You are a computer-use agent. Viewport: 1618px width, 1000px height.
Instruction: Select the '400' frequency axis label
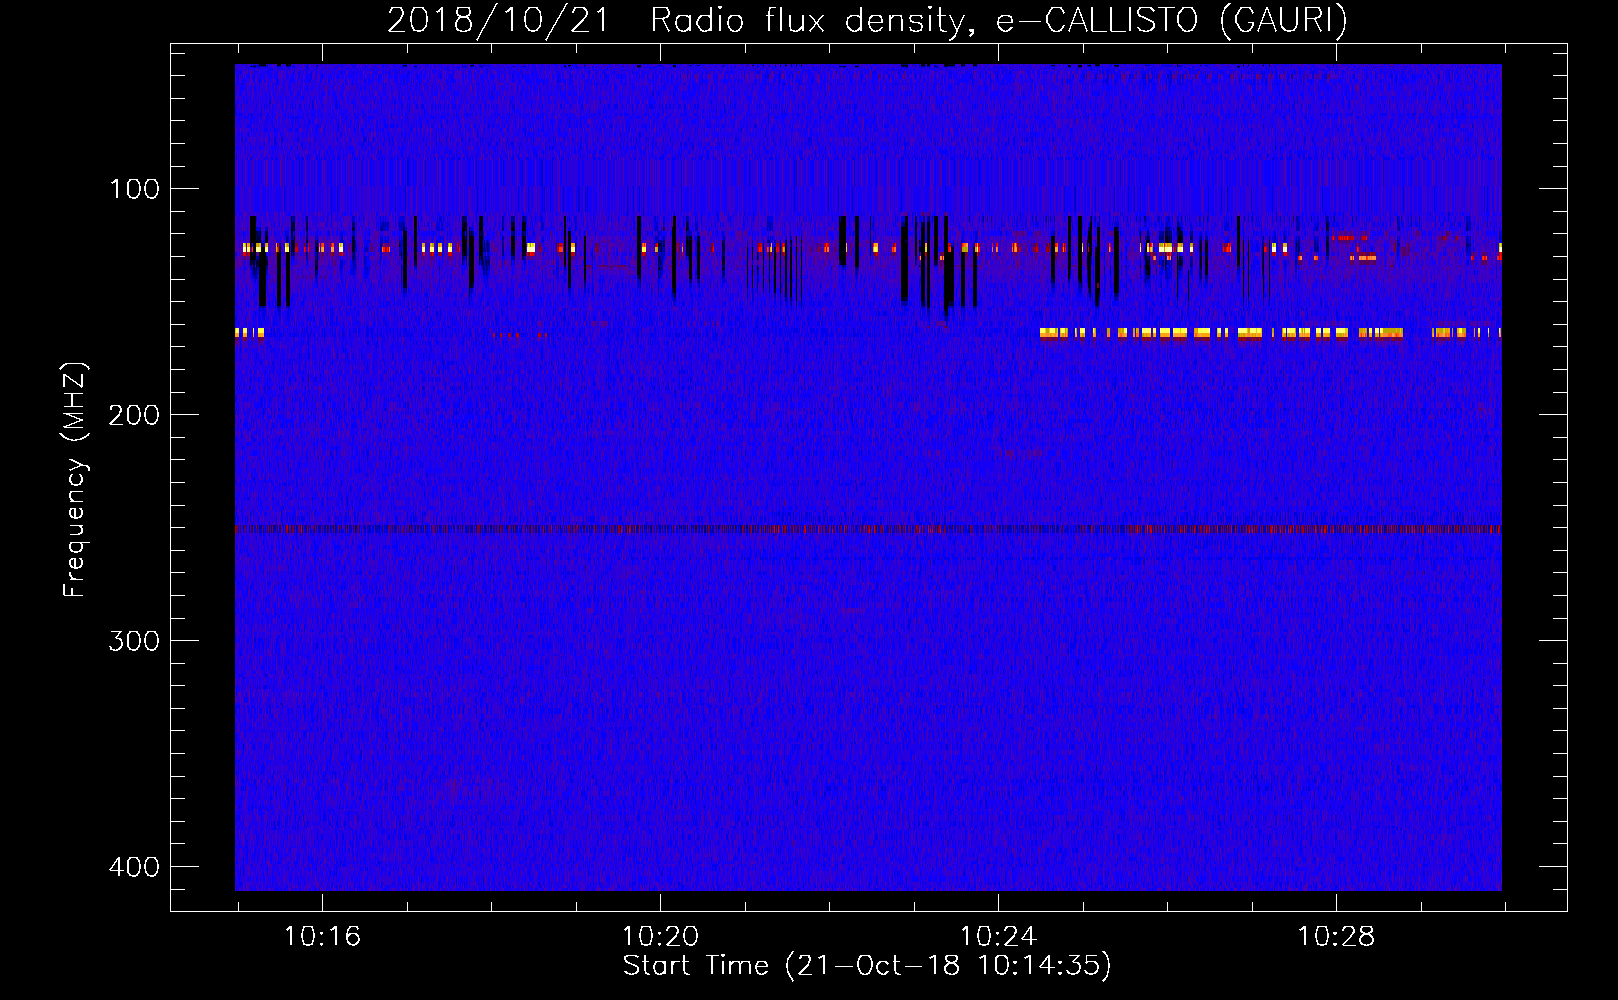click(134, 867)
